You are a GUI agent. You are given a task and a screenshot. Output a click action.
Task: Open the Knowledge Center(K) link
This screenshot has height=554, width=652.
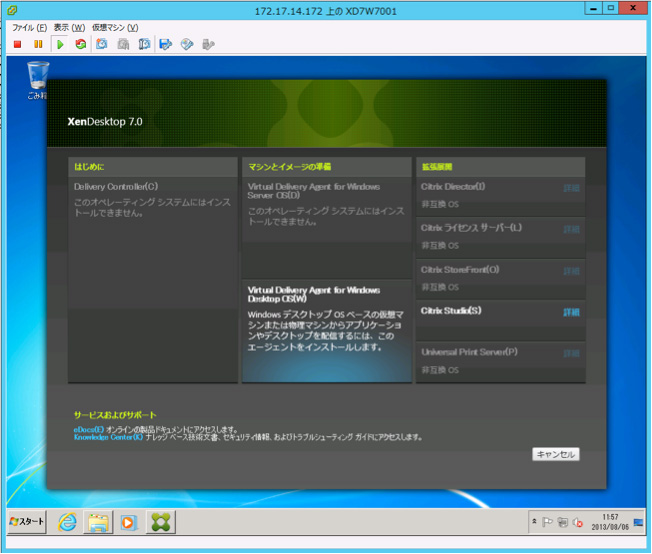pos(108,437)
